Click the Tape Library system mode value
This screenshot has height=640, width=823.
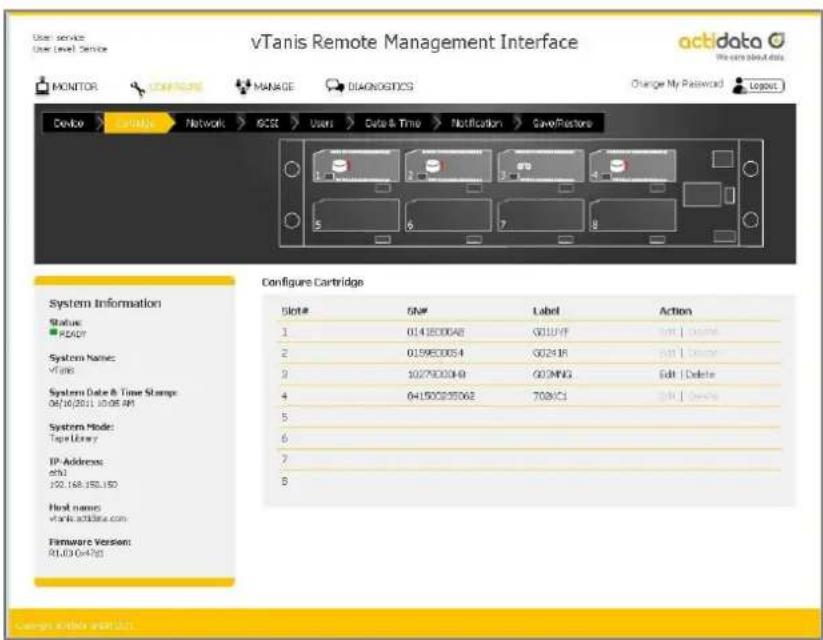(x=73, y=438)
